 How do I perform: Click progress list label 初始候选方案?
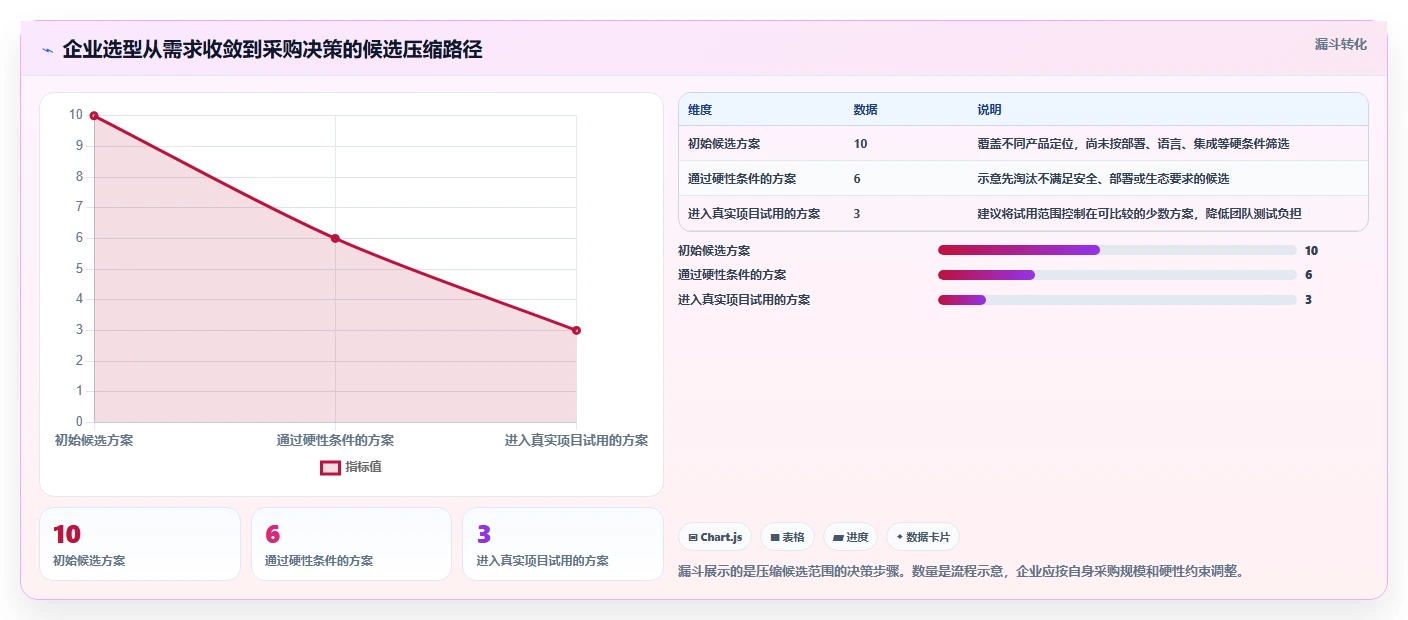pyautogui.click(x=714, y=251)
